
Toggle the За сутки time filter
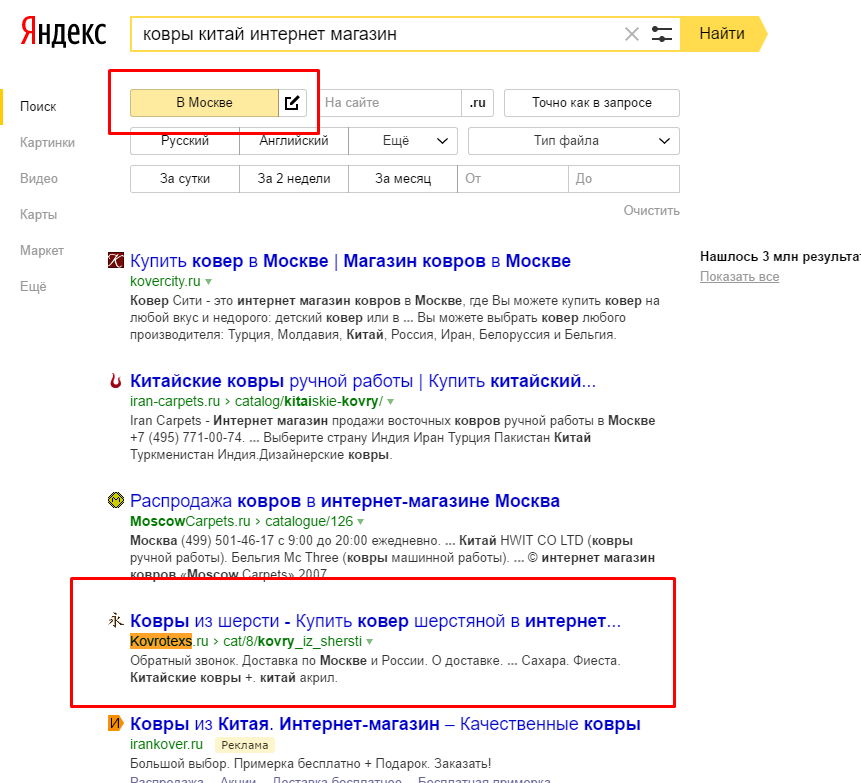tap(185, 178)
